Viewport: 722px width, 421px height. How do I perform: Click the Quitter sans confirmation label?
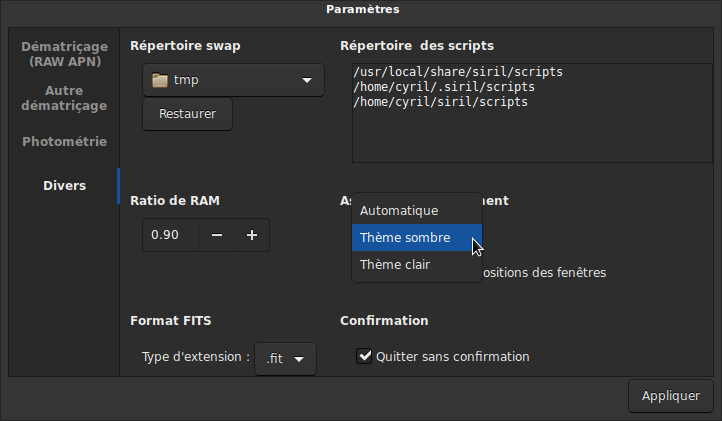point(452,357)
